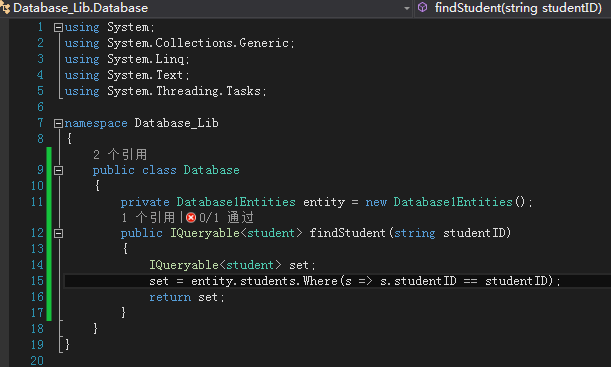Viewport: 611px width, 367px height.
Task: Click the 'private' keyword on line 11
Action: tap(145, 202)
